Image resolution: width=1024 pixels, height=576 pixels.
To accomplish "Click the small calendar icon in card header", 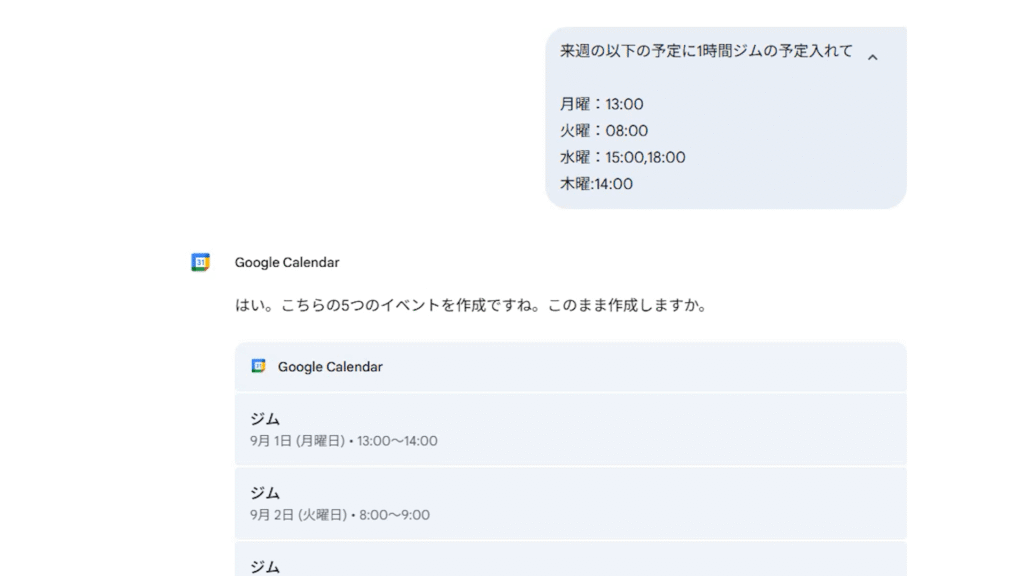I will (x=258, y=366).
